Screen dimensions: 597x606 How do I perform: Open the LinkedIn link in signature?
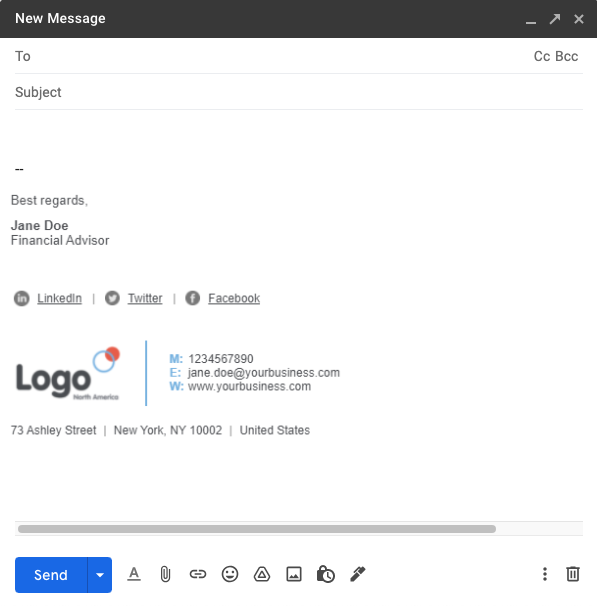[x=60, y=298]
